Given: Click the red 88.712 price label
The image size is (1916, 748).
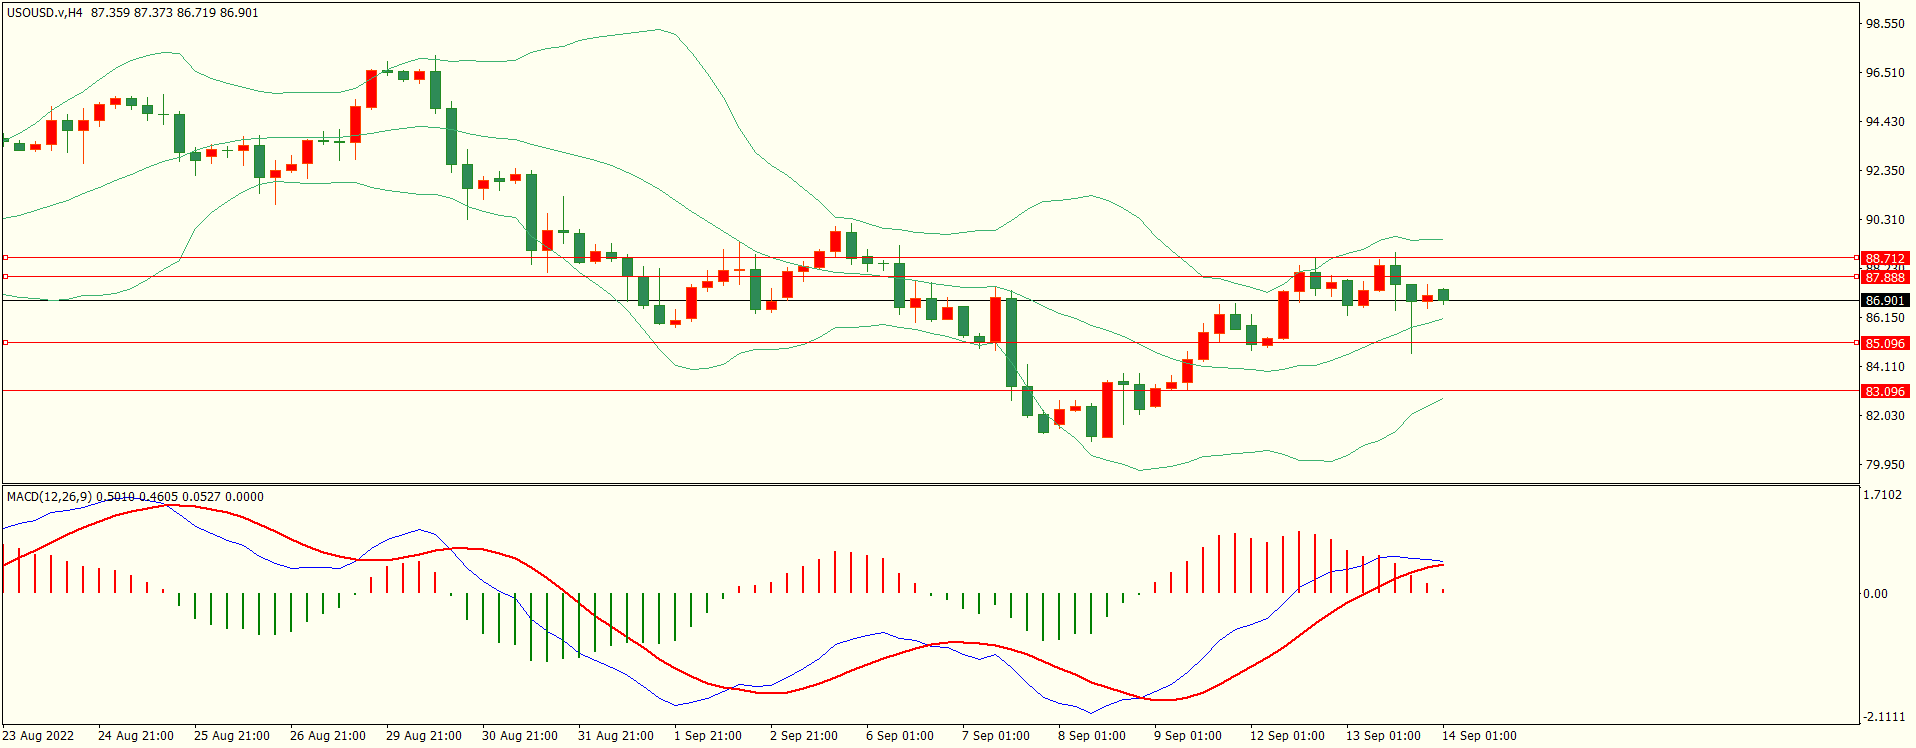Looking at the screenshot, I should [x=1885, y=258].
